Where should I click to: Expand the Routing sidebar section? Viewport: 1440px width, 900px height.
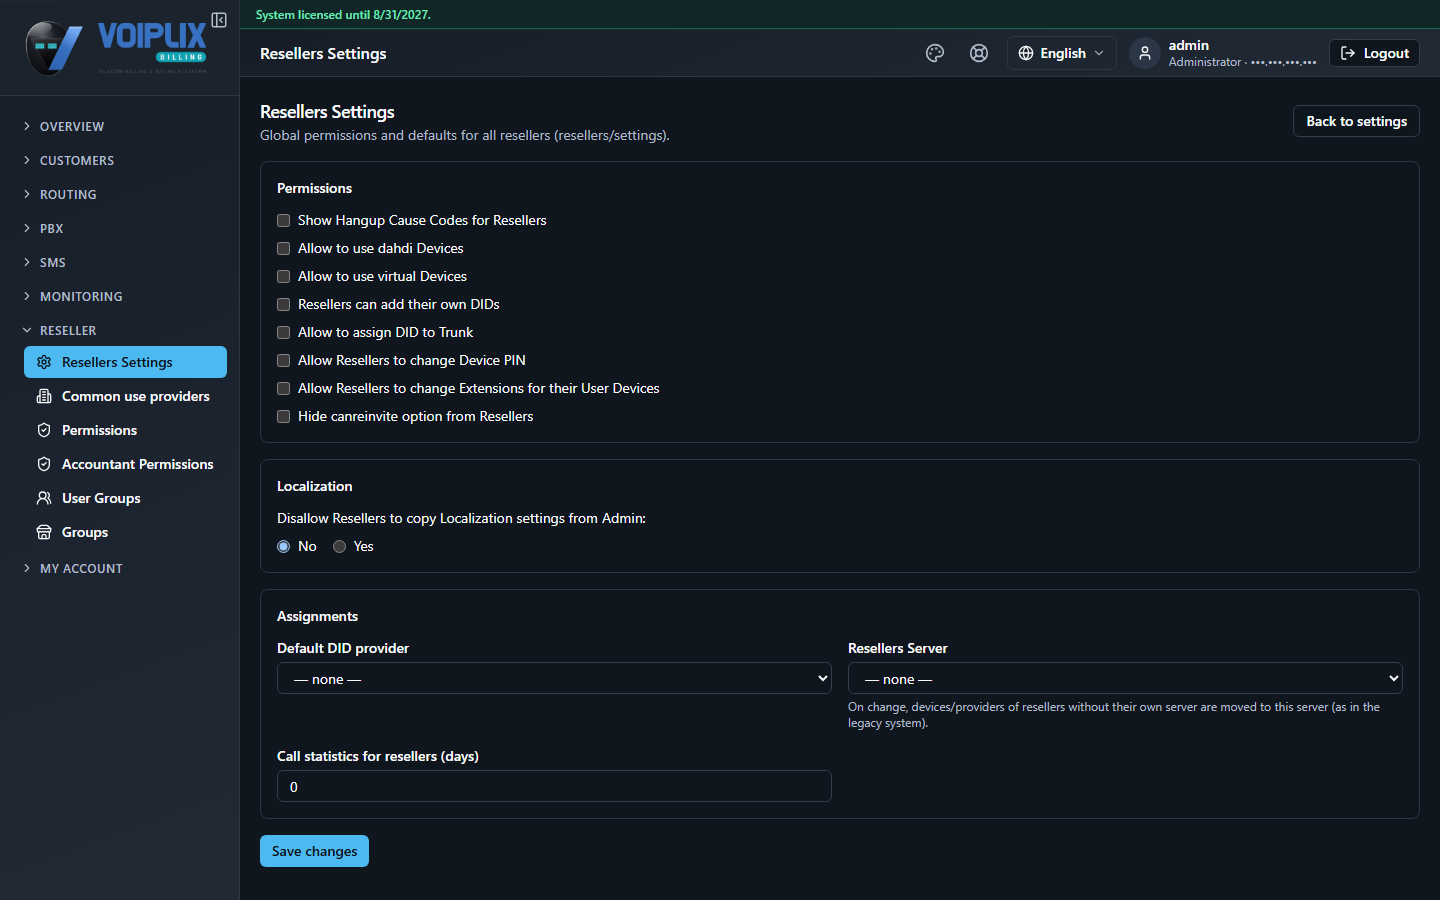pyautogui.click(x=120, y=194)
